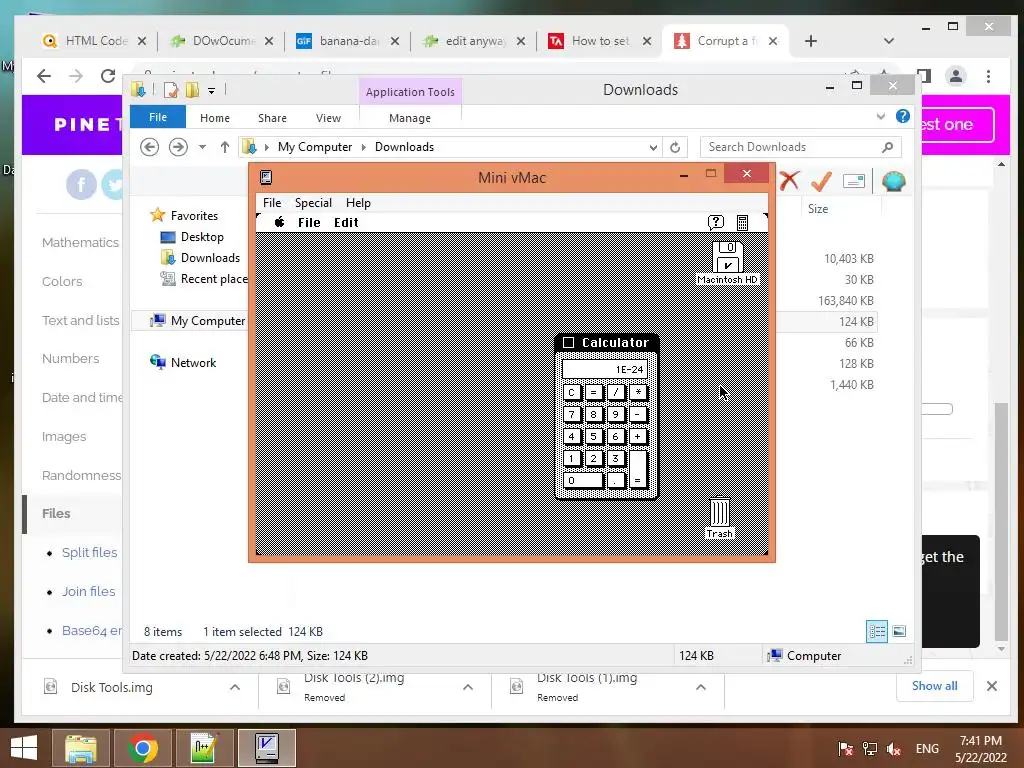Go up one folder level in Explorer
The width and height of the screenshot is (1024, 768).
click(x=225, y=147)
